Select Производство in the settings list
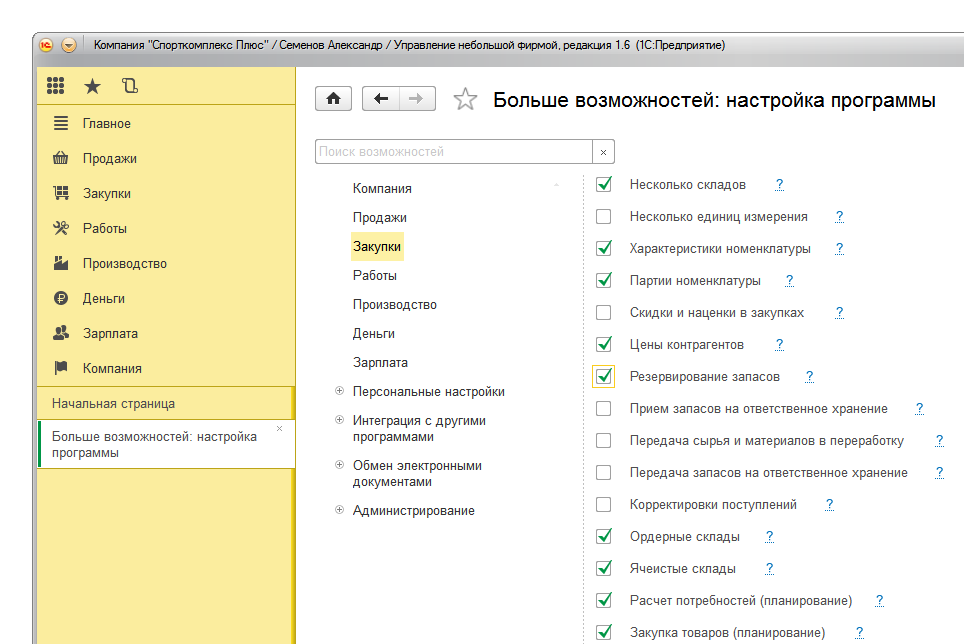This screenshot has height=644, width=964. point(394,304)
